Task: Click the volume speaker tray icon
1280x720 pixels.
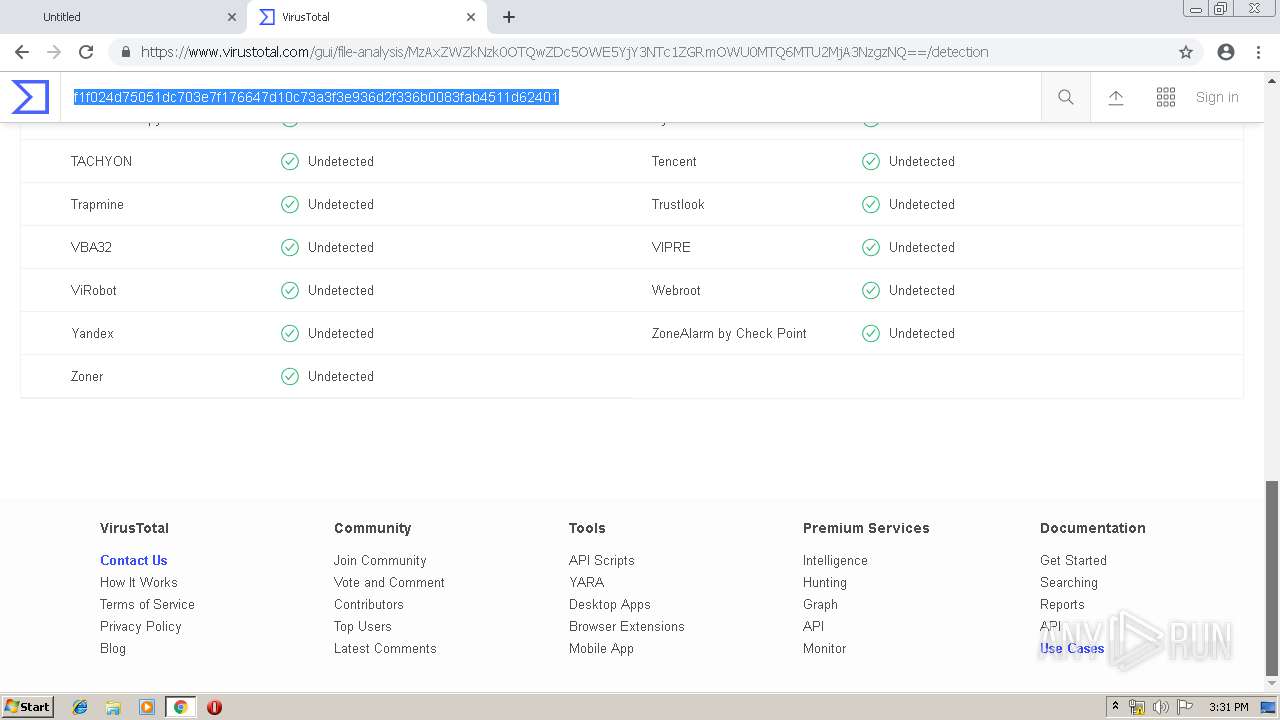Action: tap(1161, 707)
